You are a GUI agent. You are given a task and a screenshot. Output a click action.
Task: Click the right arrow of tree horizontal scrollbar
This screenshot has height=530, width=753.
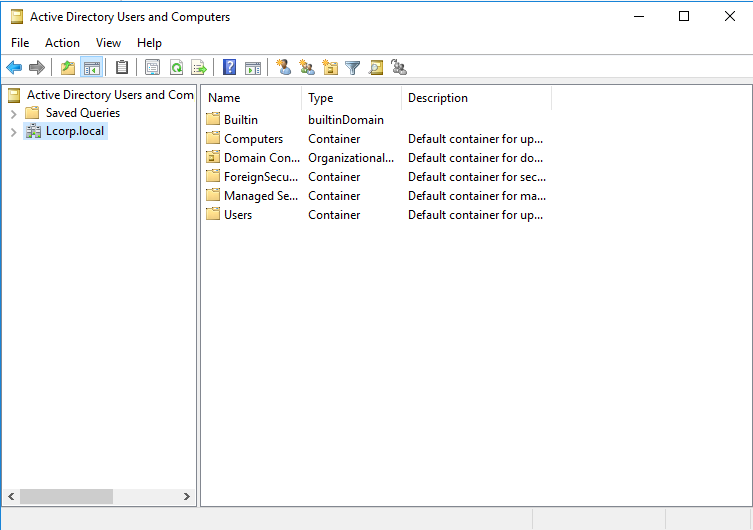coord(187,496)
